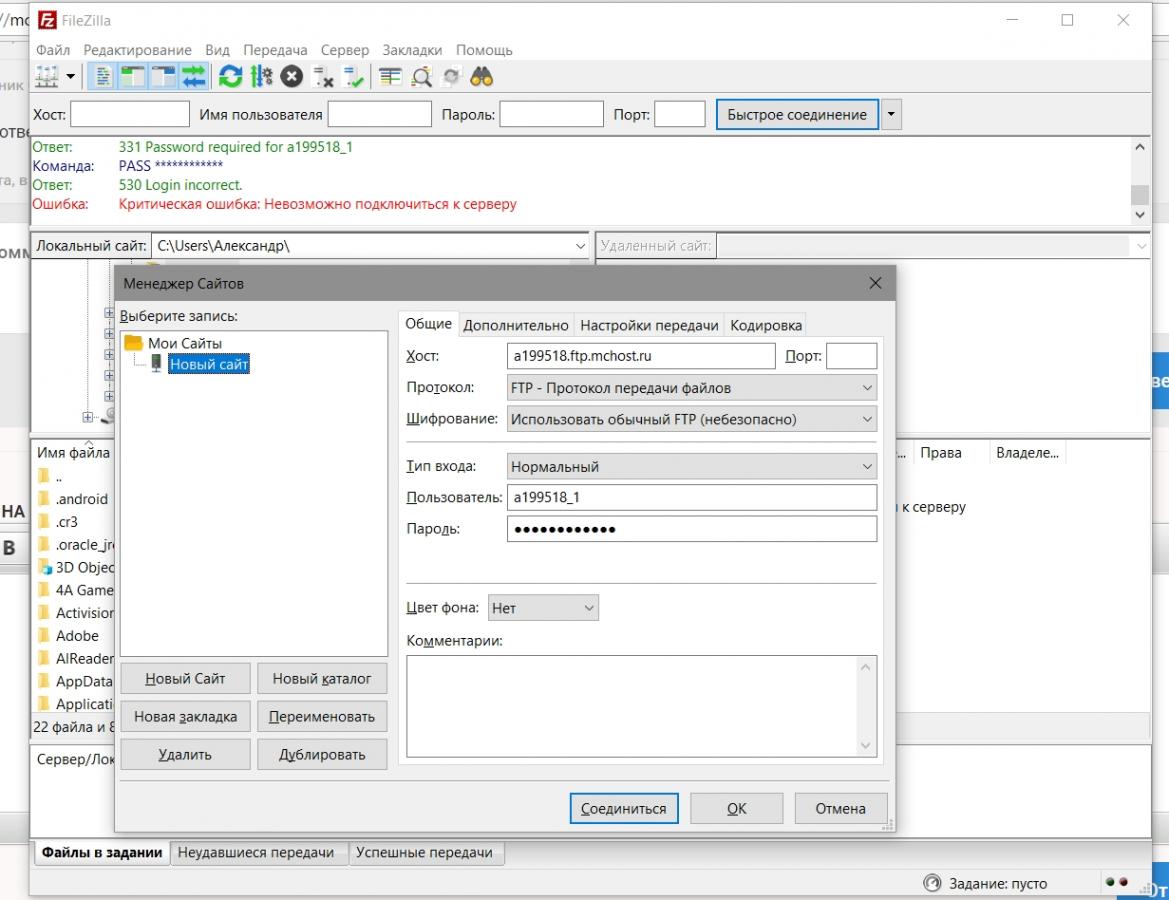Viewport: 1169px width, 900px height.
Task: Open the Вид menu
Action: (x=217, y=50)
